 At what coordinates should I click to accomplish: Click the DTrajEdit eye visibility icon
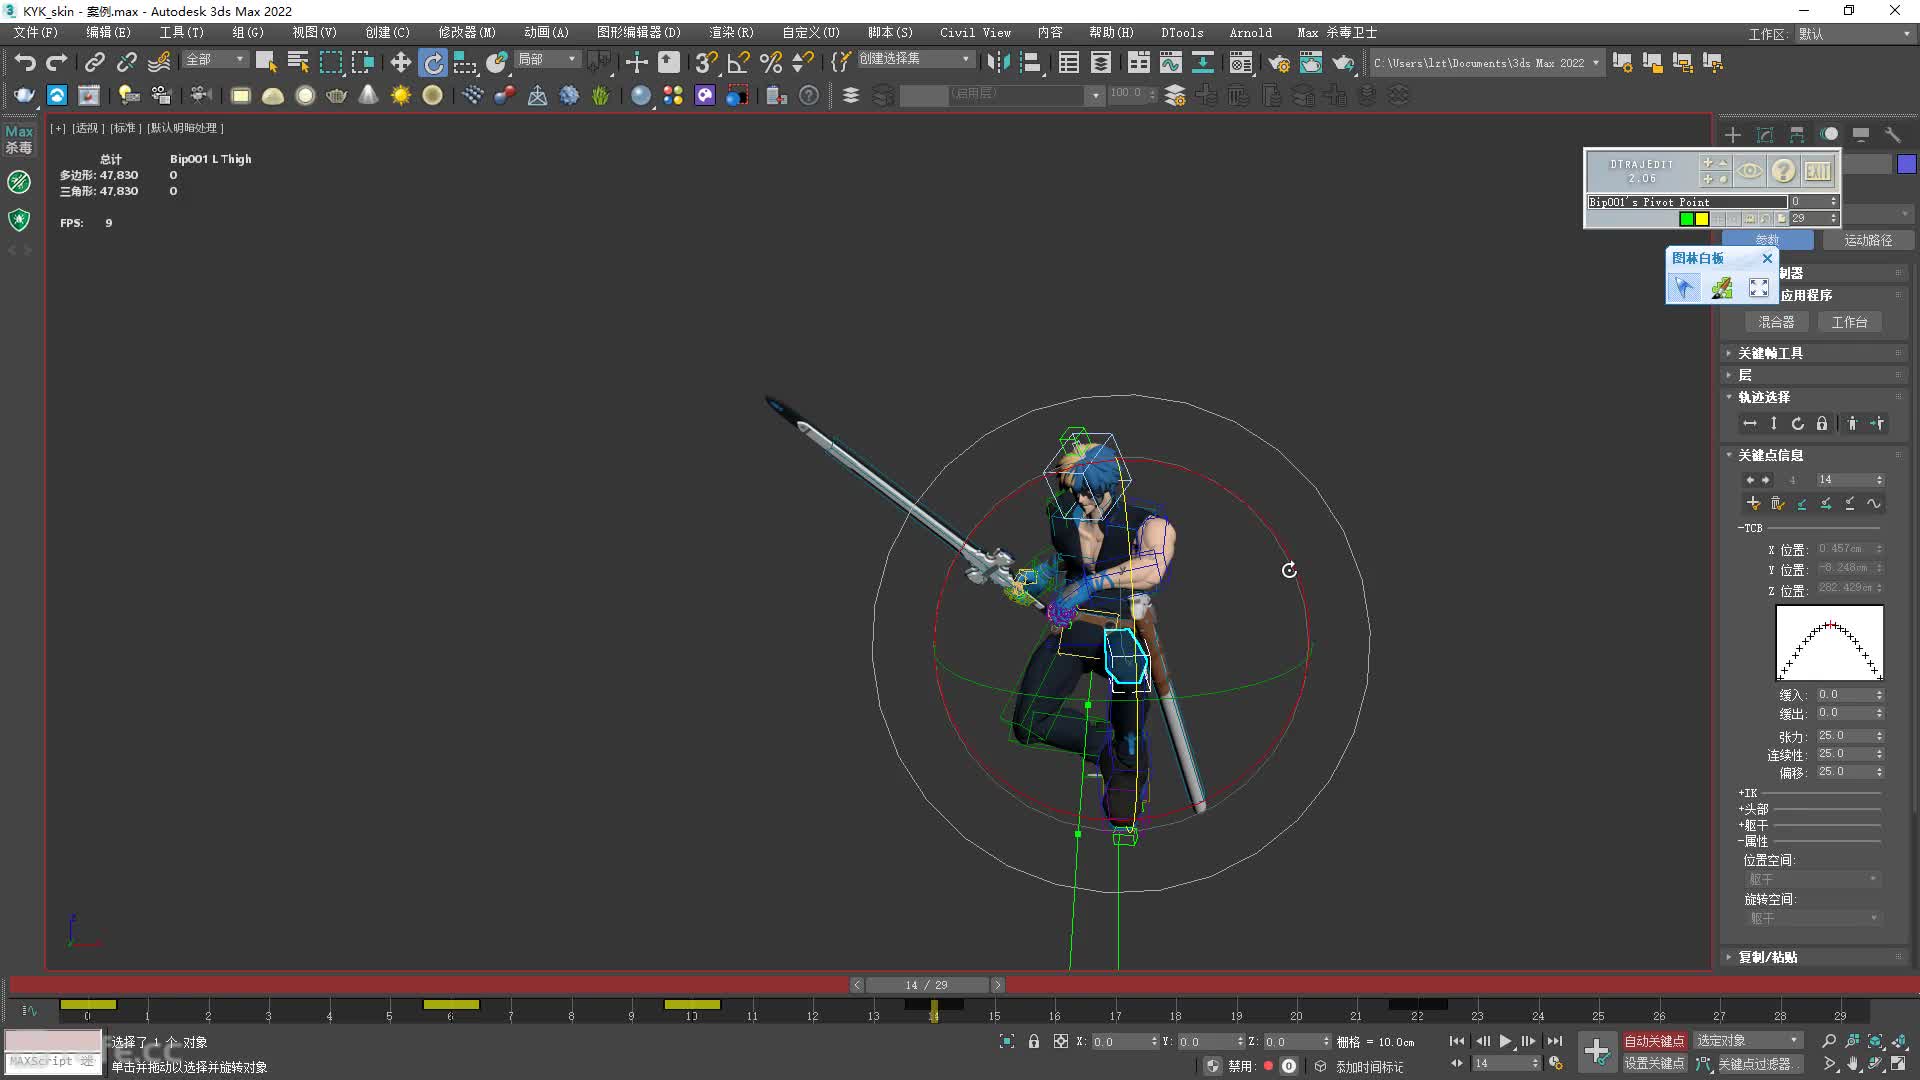pyautogui.click(x=1749, y=171)
